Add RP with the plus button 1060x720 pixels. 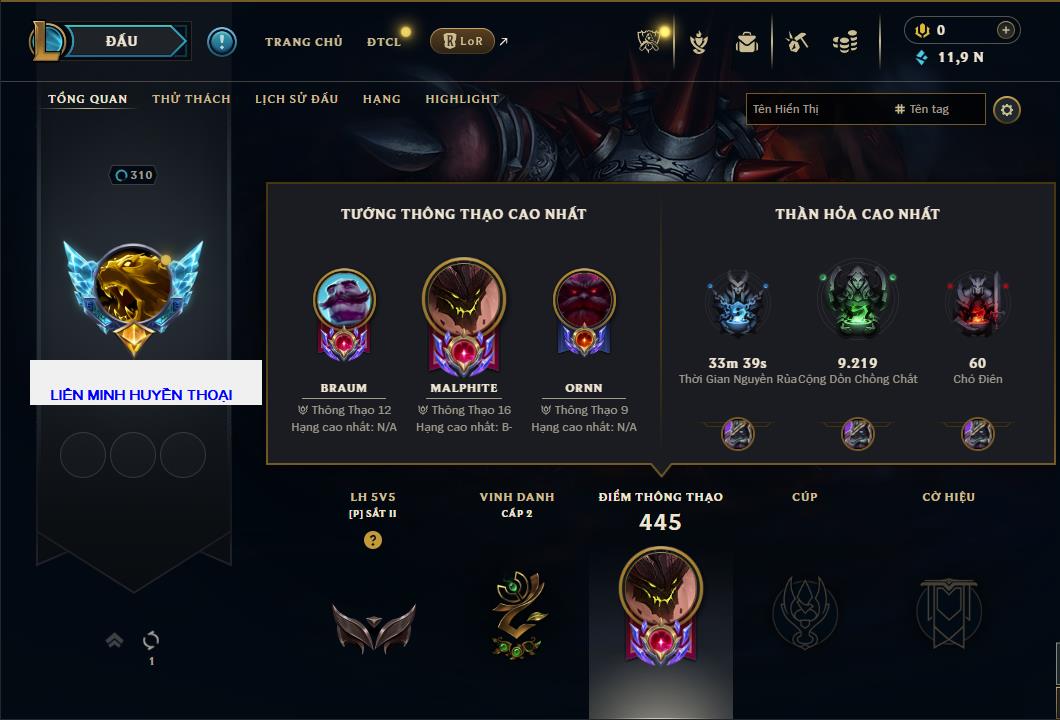click(x=1006, y=30)
